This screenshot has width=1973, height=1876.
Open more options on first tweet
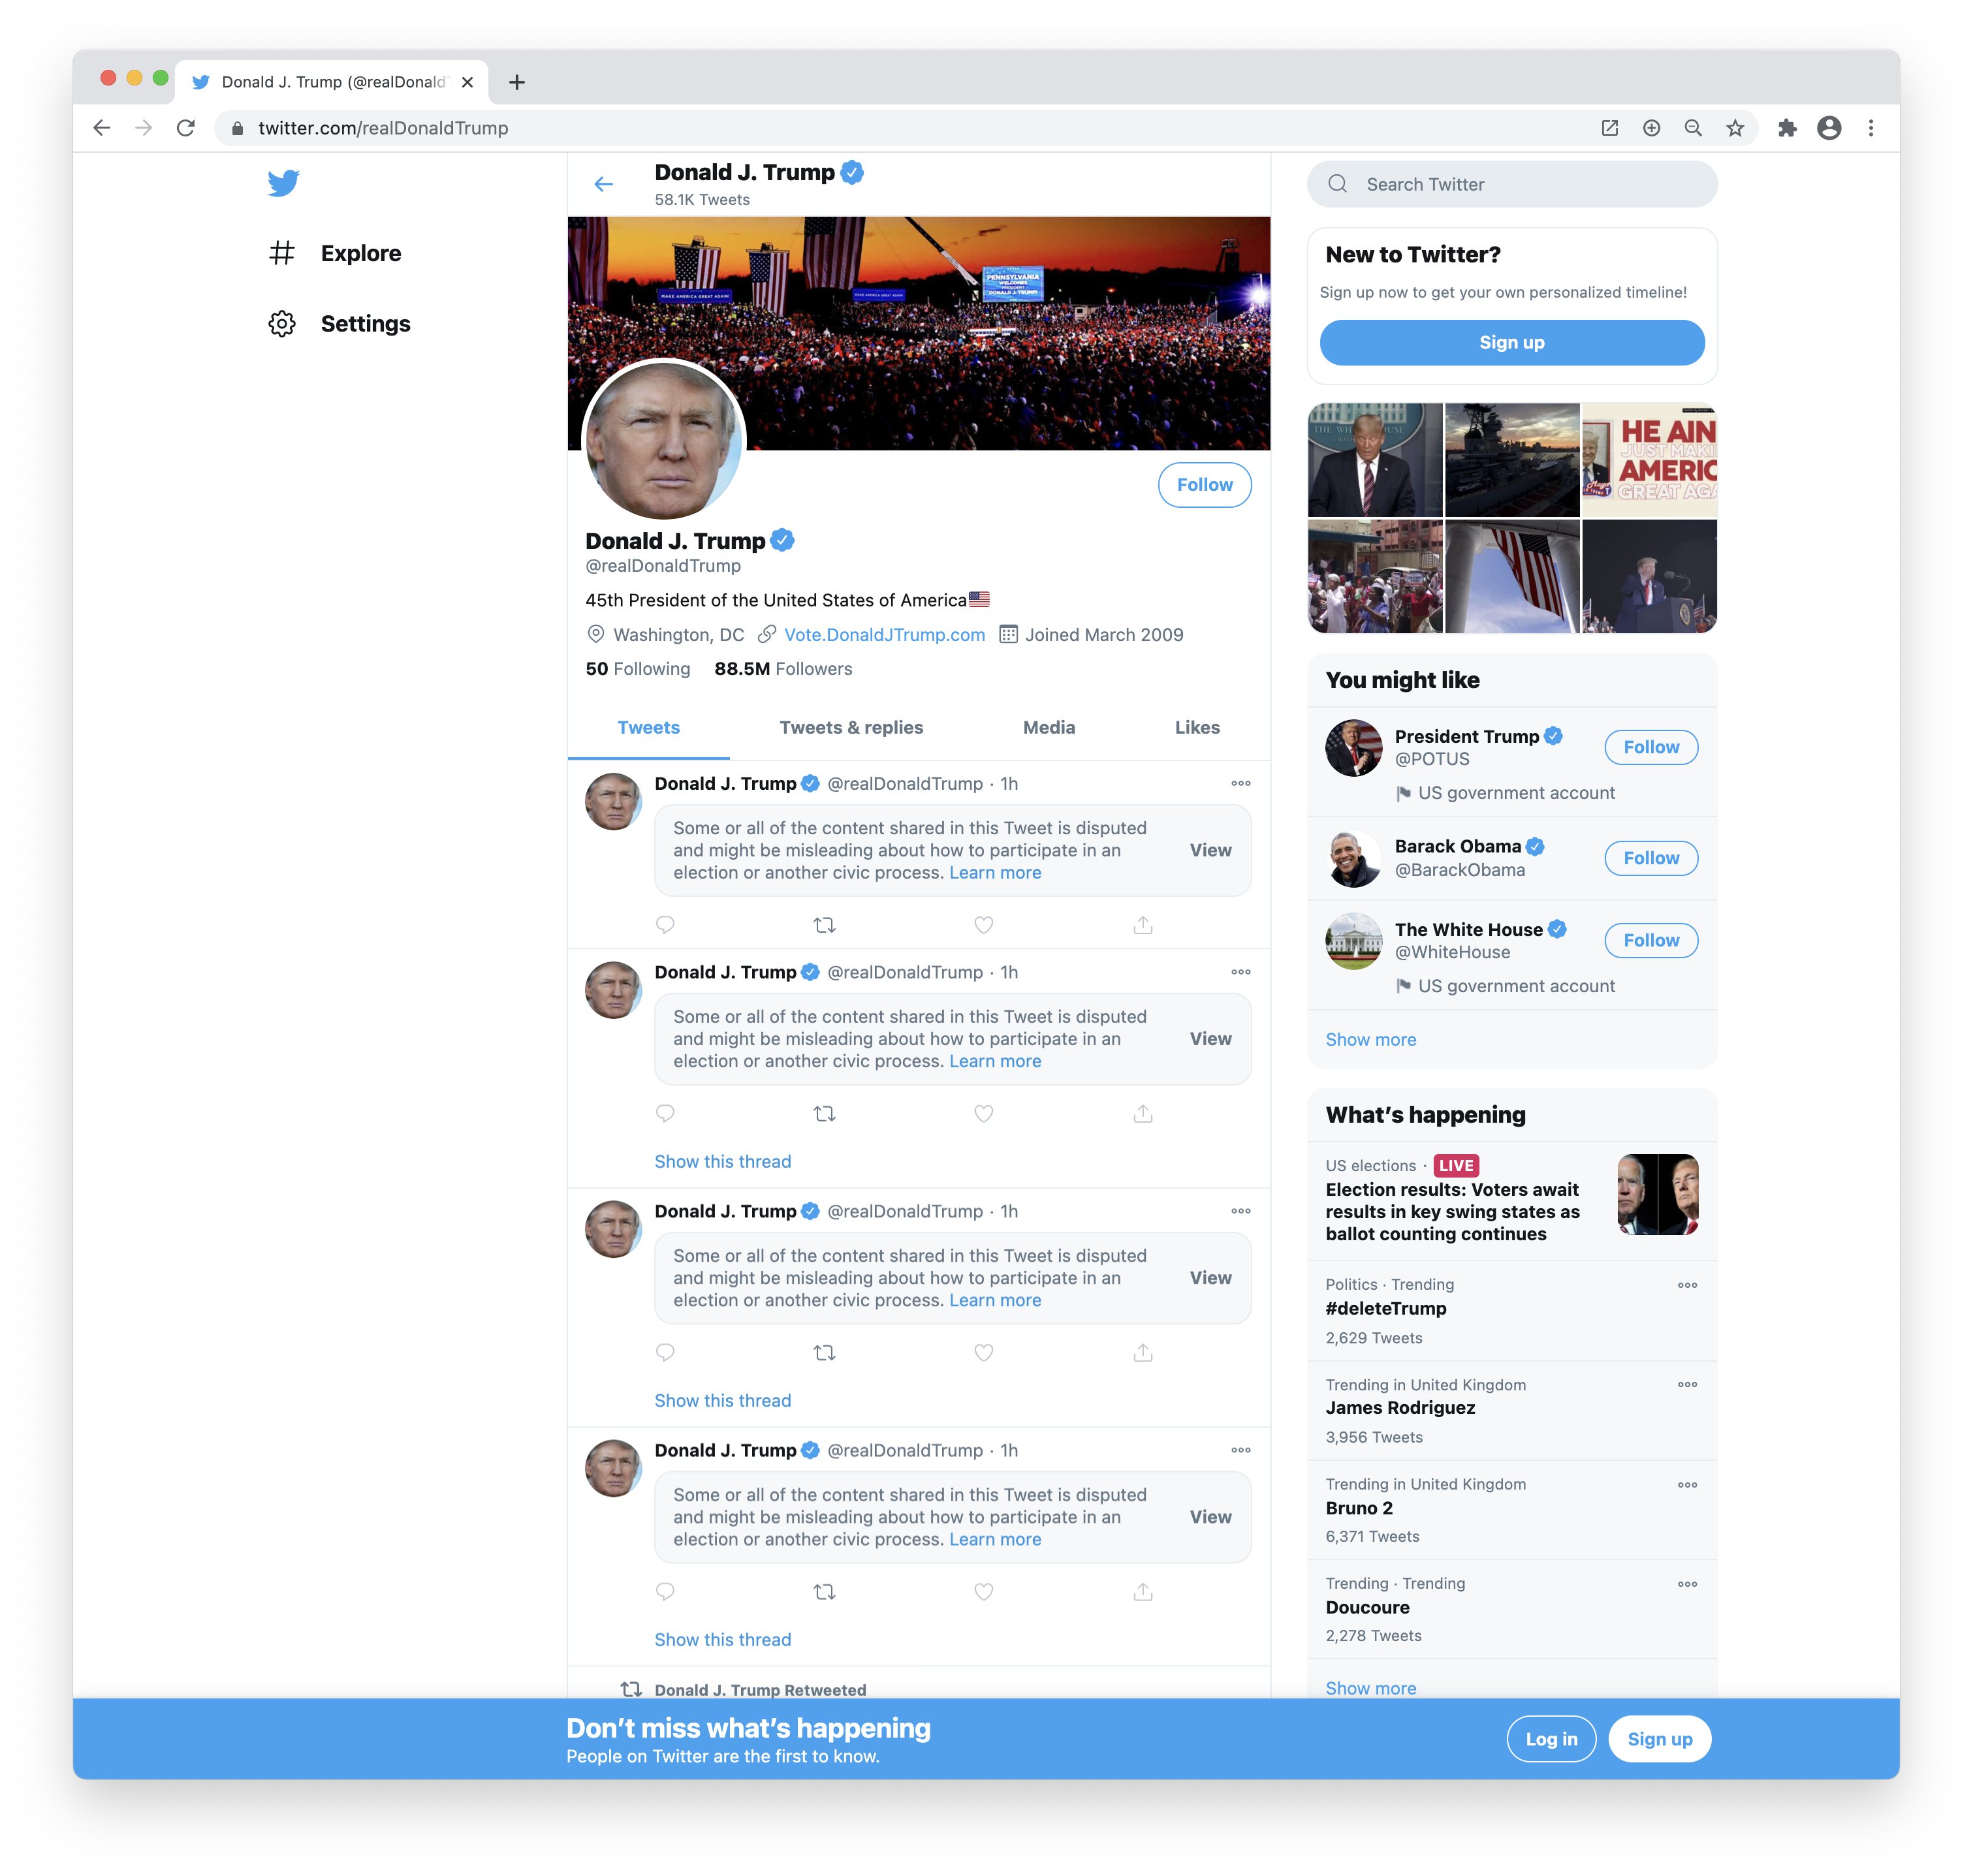[1240, 784]
